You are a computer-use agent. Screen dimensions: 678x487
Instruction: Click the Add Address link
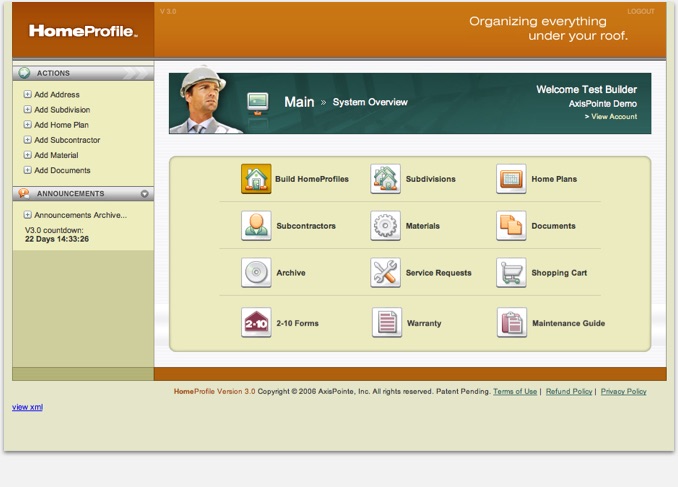point(57,94)
